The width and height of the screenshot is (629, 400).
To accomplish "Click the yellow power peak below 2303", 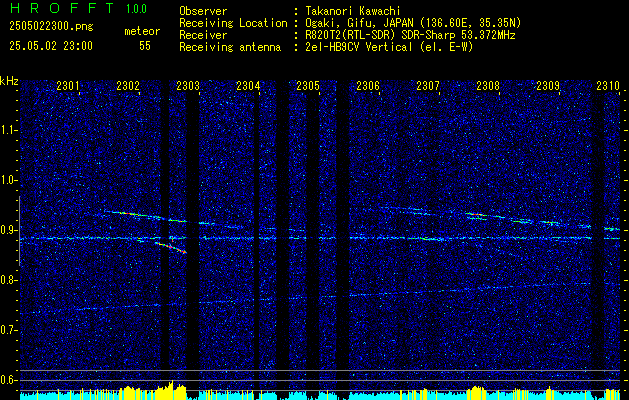I will coord(171,389).
